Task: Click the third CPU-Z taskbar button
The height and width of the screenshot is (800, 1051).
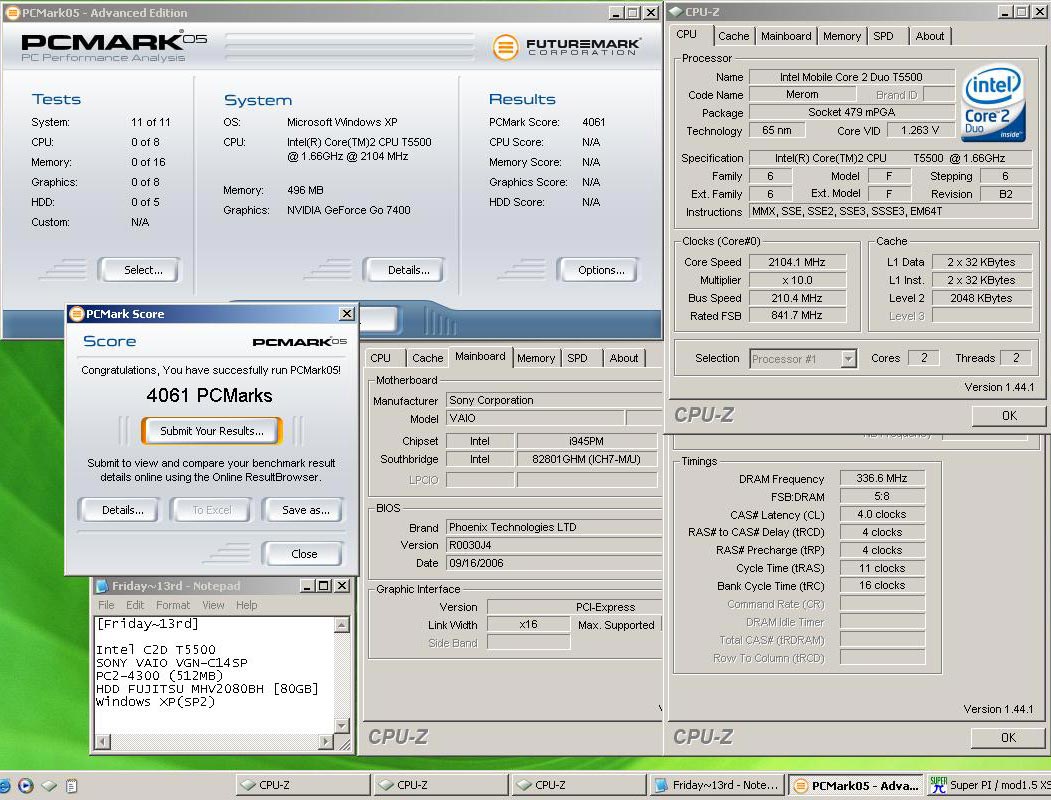Action: tap(578, 785)
